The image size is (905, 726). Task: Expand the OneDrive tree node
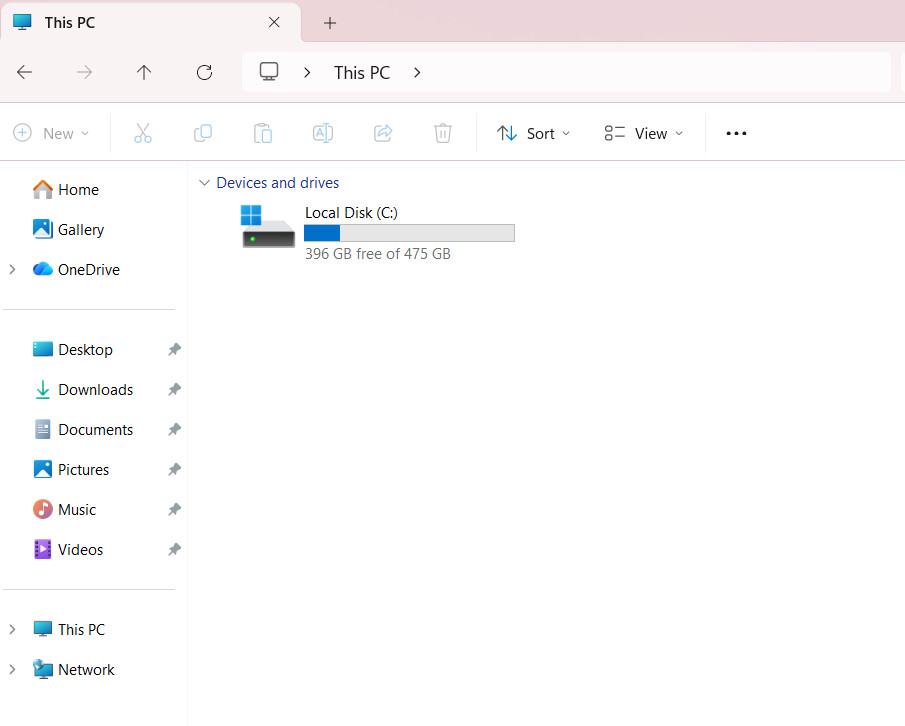12,270
